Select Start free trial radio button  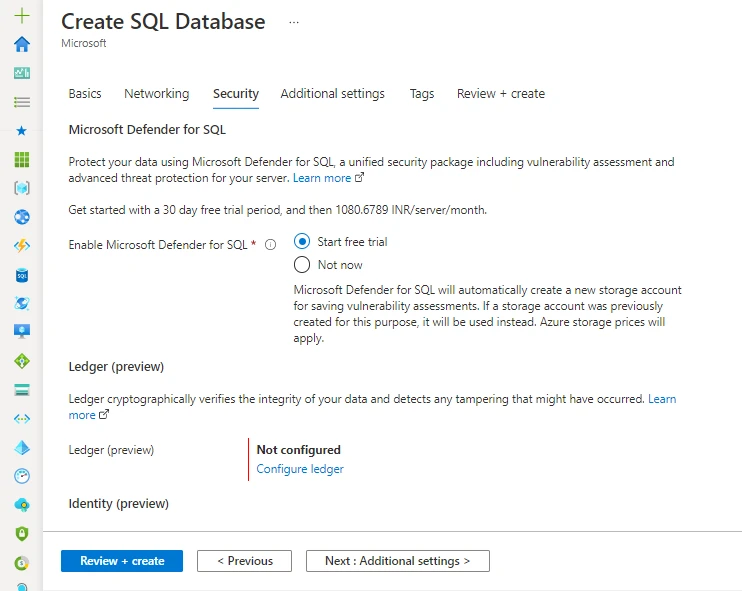tap(302, 241)
